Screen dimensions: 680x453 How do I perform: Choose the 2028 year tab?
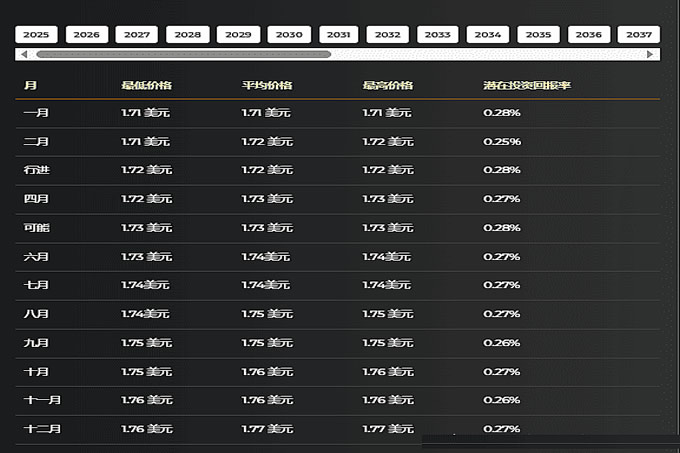tap(187, 35)
